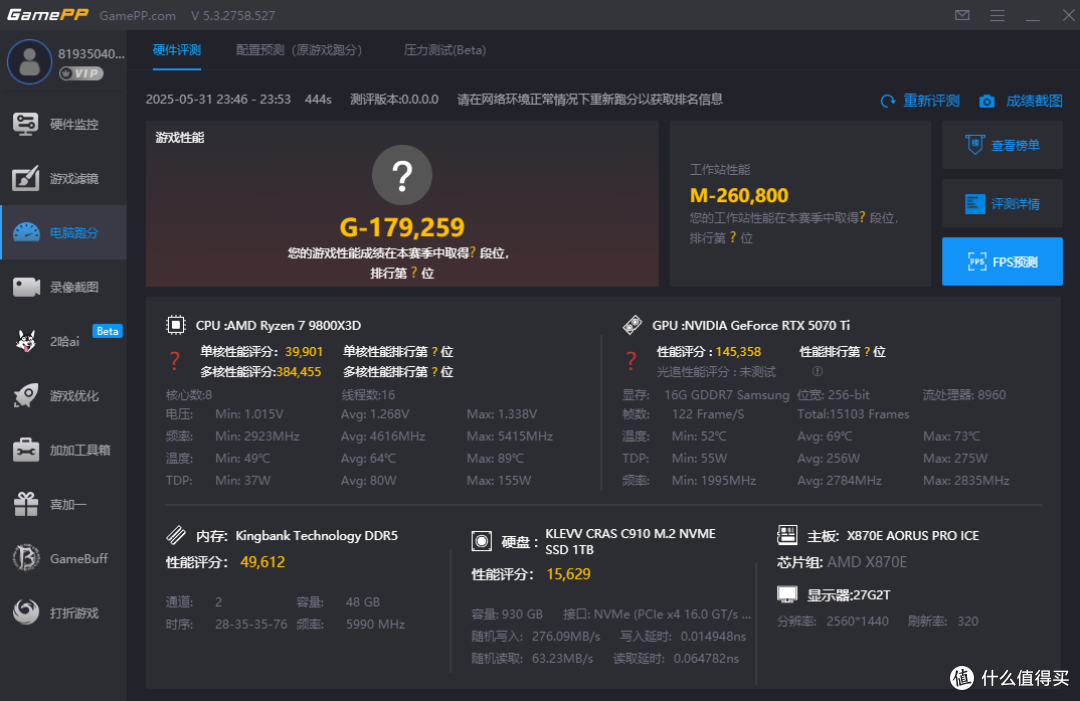Viewport: 1080px width, 701px height.
Task: Click the blue FPS预测 button
Action: click(1002, 262)
